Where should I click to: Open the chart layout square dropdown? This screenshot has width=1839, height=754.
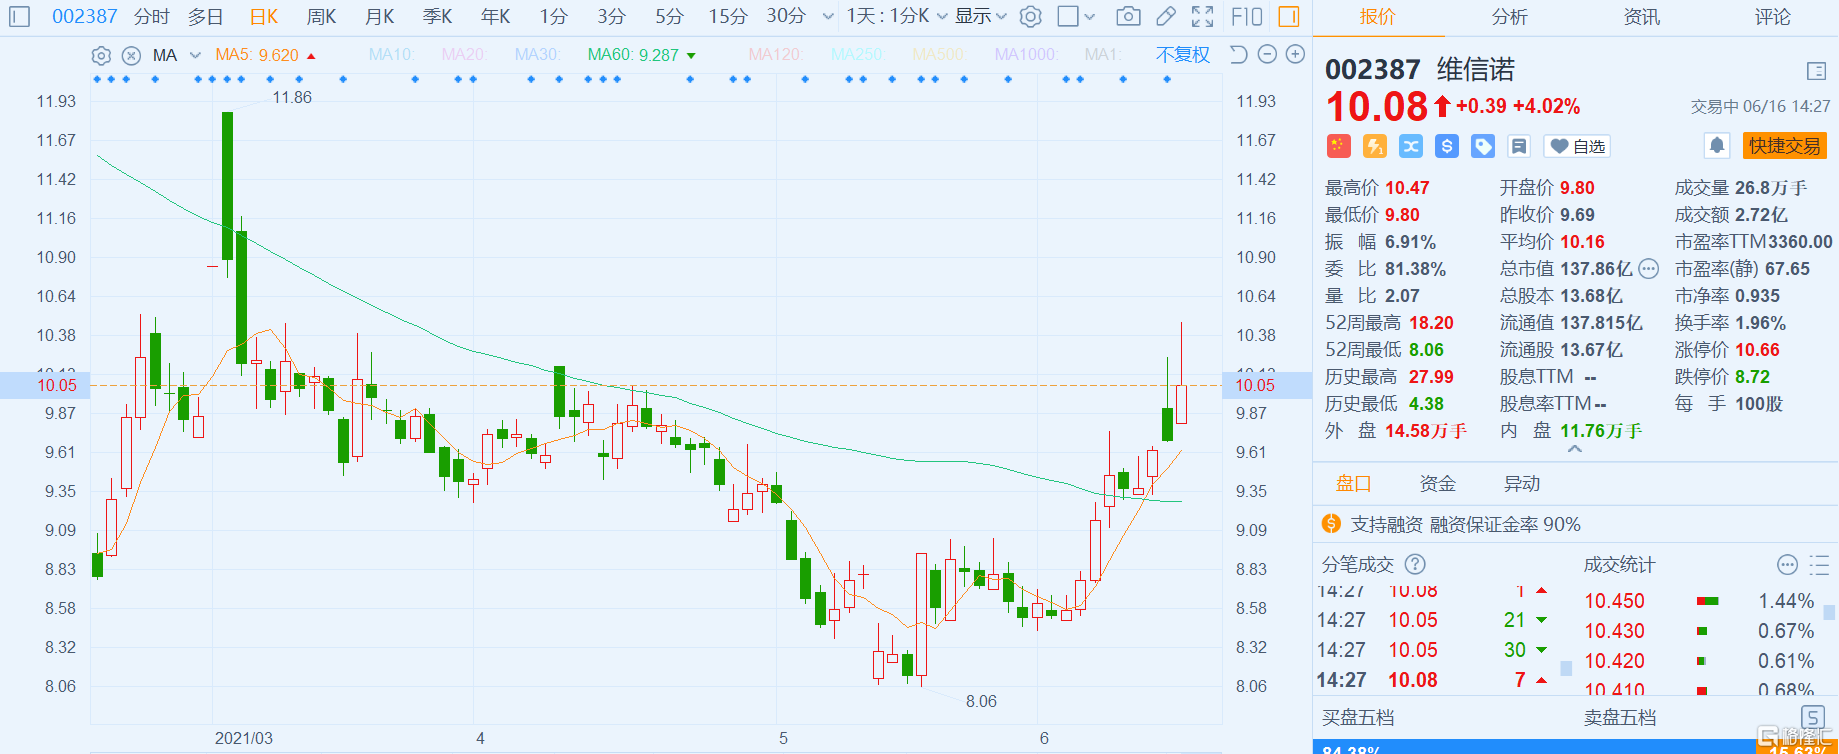point(1076,16)
